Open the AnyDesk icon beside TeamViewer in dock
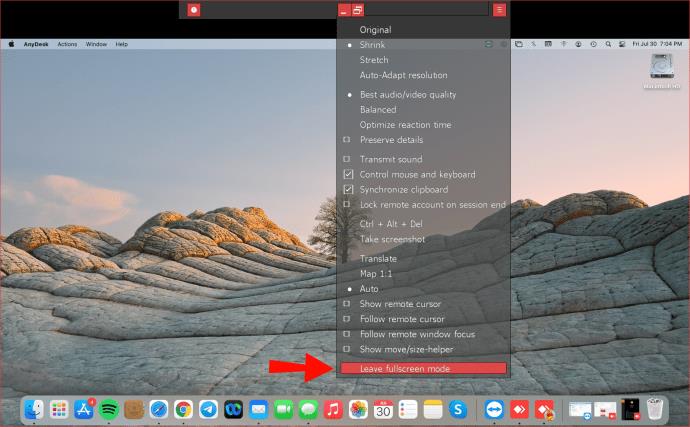This screenshot has width=690, height=427. coord(519,409)
